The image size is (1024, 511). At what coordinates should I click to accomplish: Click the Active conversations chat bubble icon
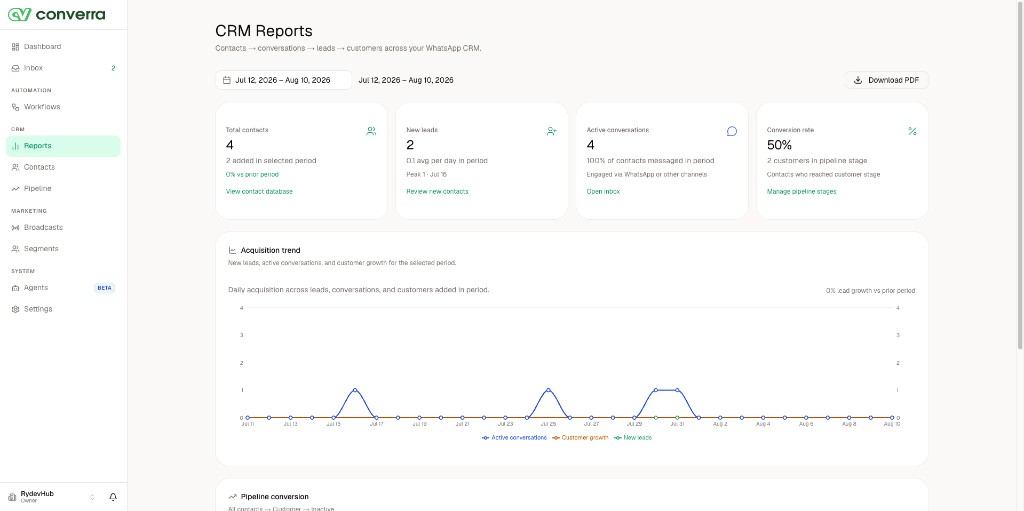732,131
